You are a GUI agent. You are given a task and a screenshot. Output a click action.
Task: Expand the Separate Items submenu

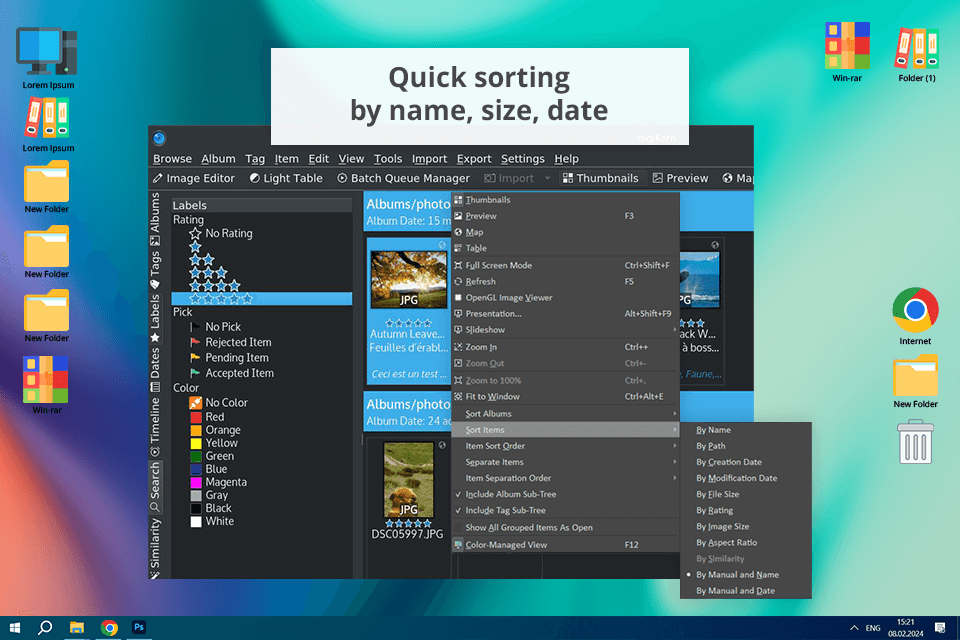point(565,462)
